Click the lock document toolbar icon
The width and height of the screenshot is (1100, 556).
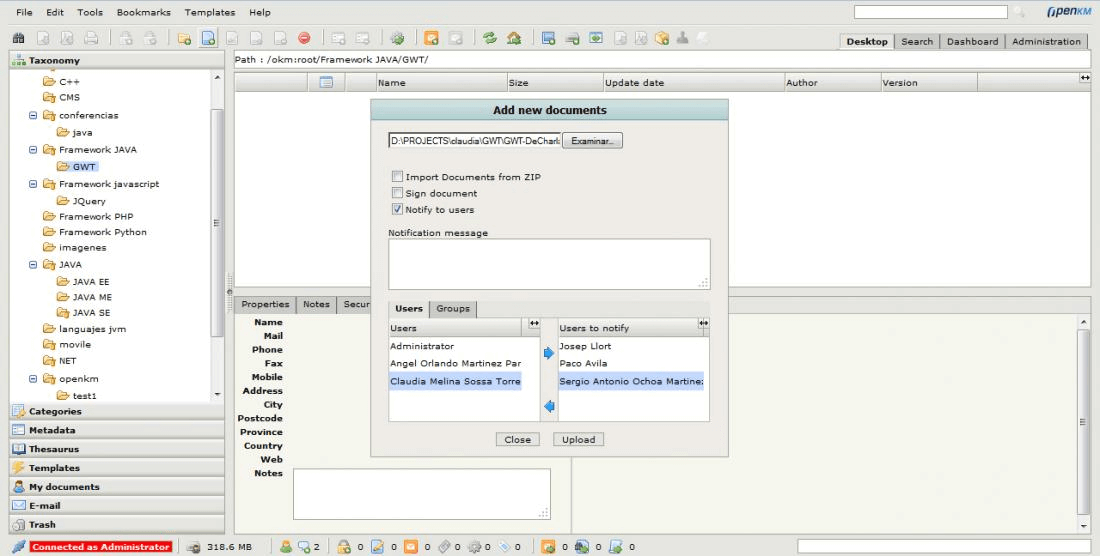(x=126, y=39)
